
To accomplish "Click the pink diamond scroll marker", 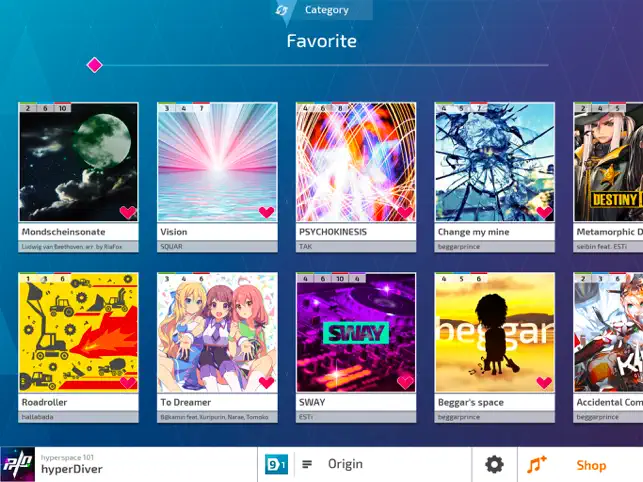I will coord(94,65).
